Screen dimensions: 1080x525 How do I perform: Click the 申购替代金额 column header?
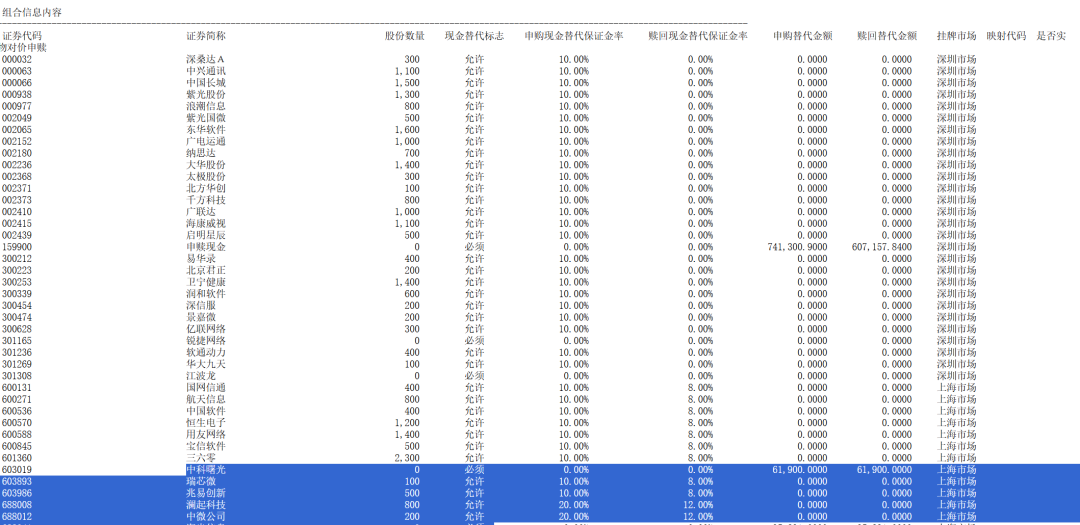point(802,36)
